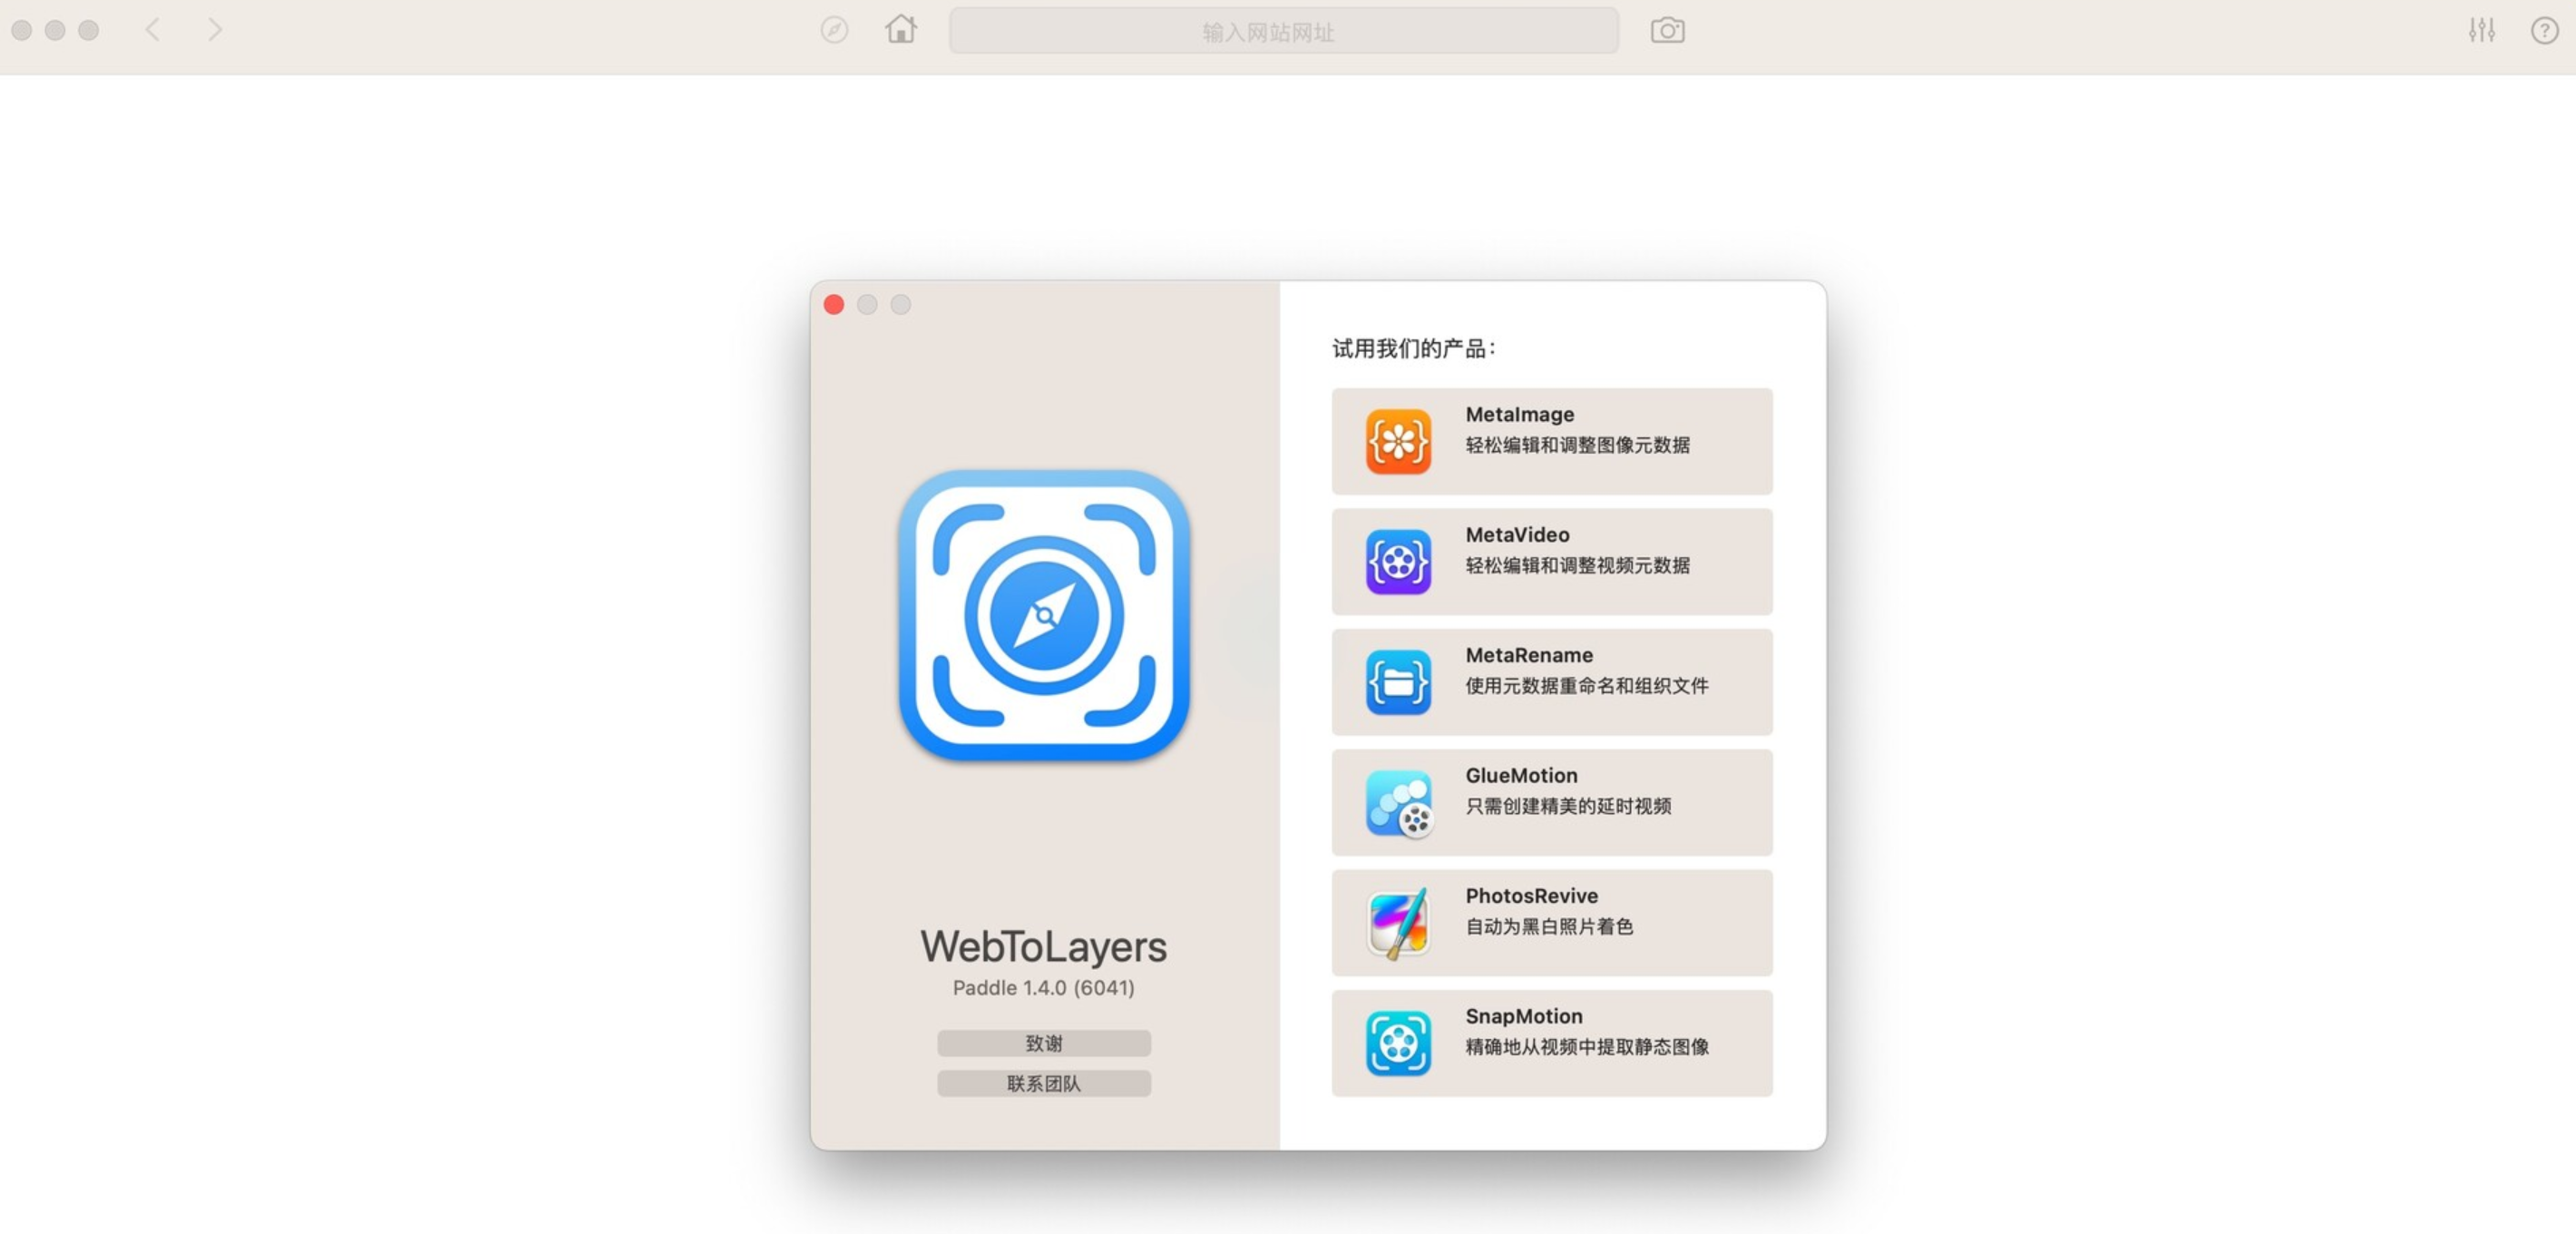Open the MetaVideo product title
Image resolution: width=2576 pixels, height=1234 pixels.
pos(1517,534)
